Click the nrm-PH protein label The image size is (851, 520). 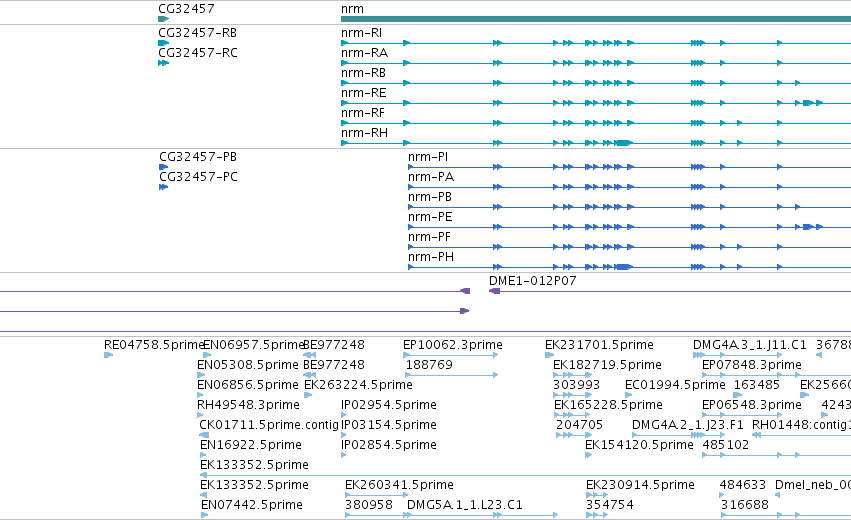point(431,257)
